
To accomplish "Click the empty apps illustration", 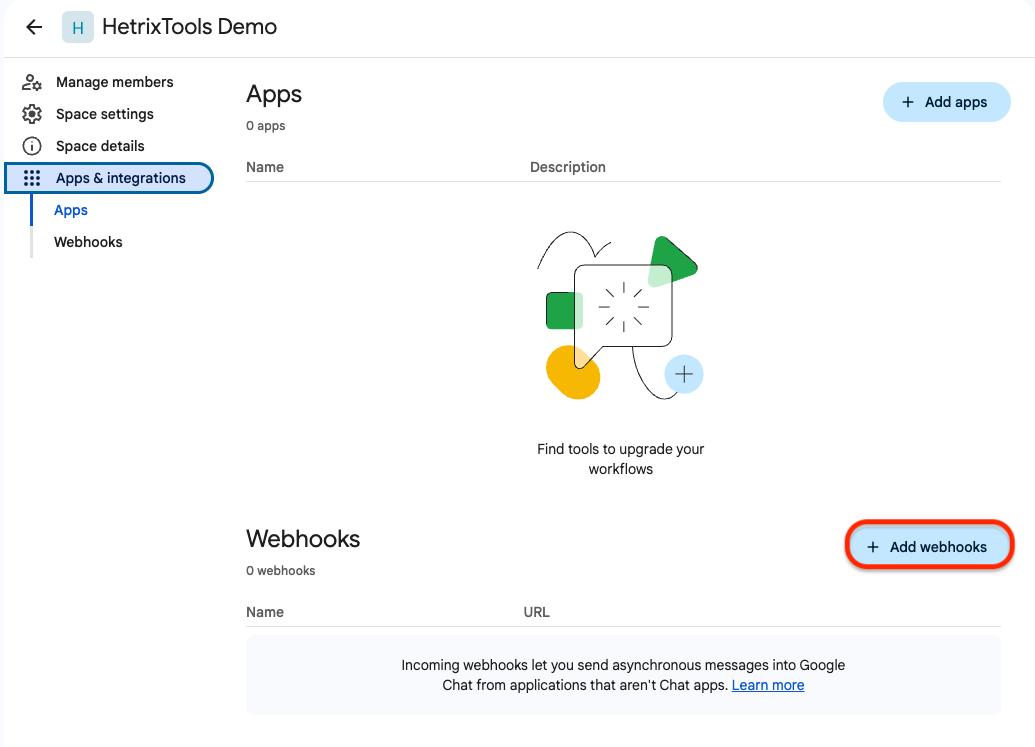I will (x=620, y=315).
